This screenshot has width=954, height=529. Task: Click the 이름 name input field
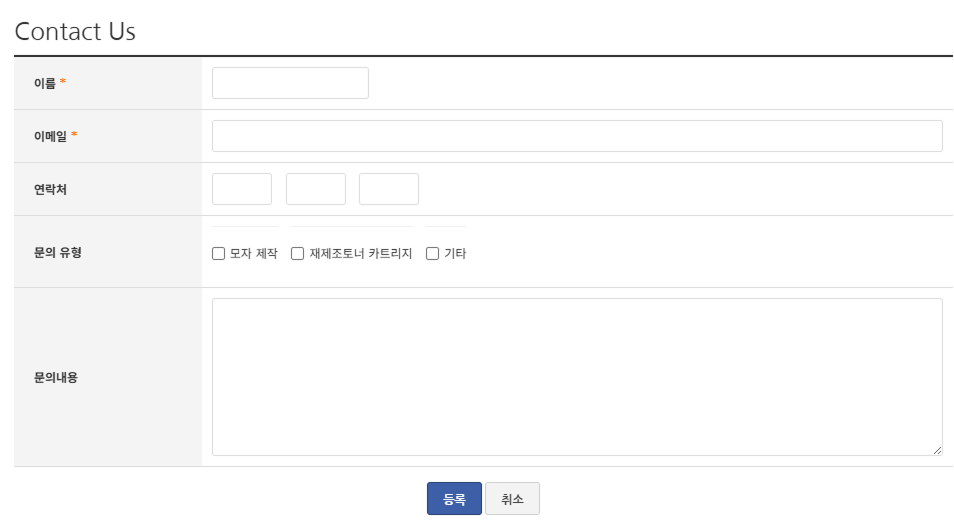pos(290,83)
